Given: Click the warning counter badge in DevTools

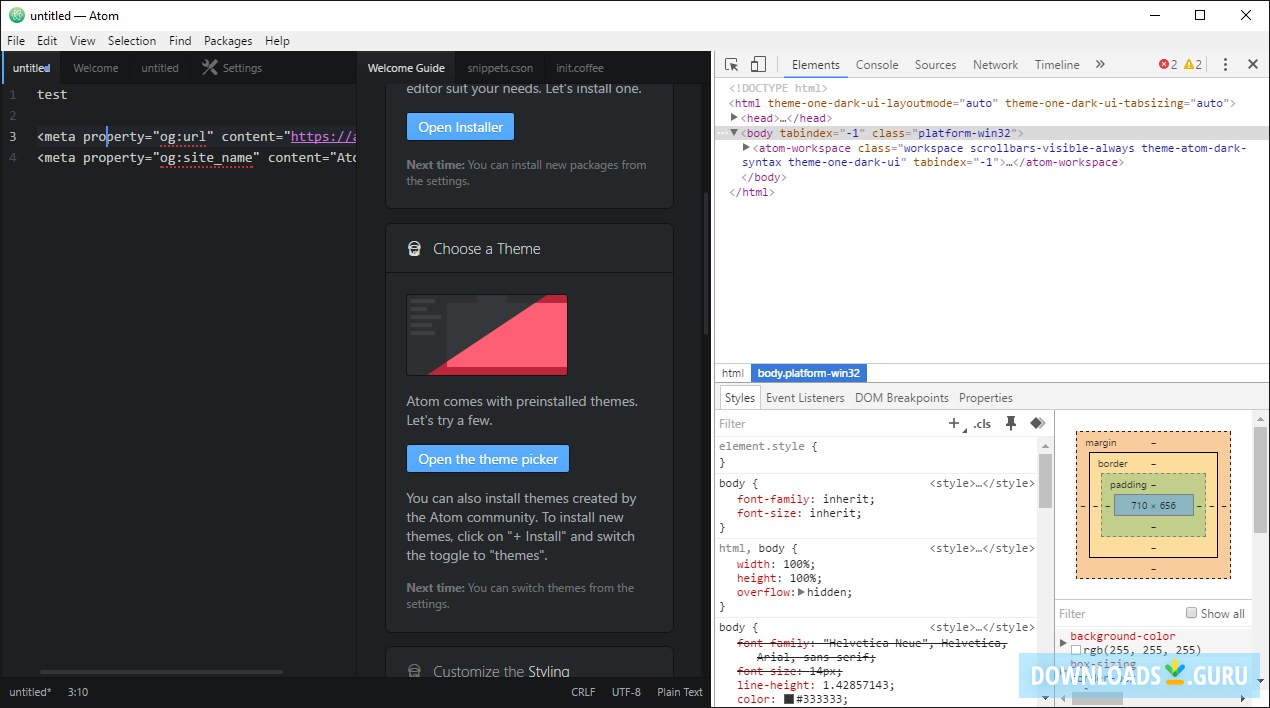Looking at the screenshot, I should pyautogui.click(x=1195, y=64).
